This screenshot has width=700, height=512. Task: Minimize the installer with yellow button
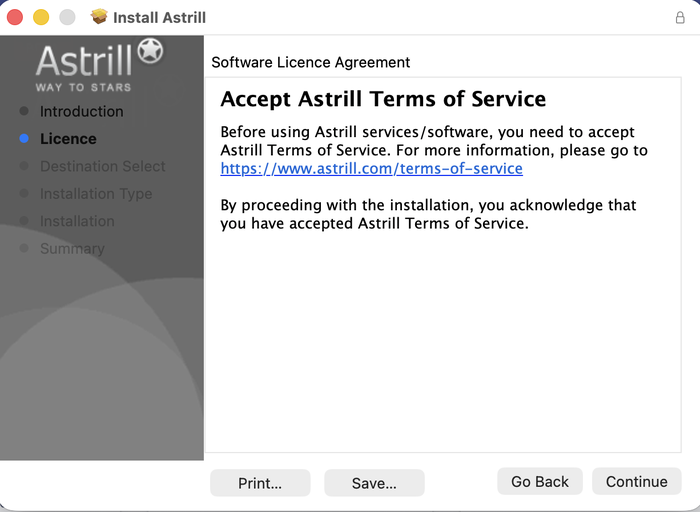click(x=41, y=17)
